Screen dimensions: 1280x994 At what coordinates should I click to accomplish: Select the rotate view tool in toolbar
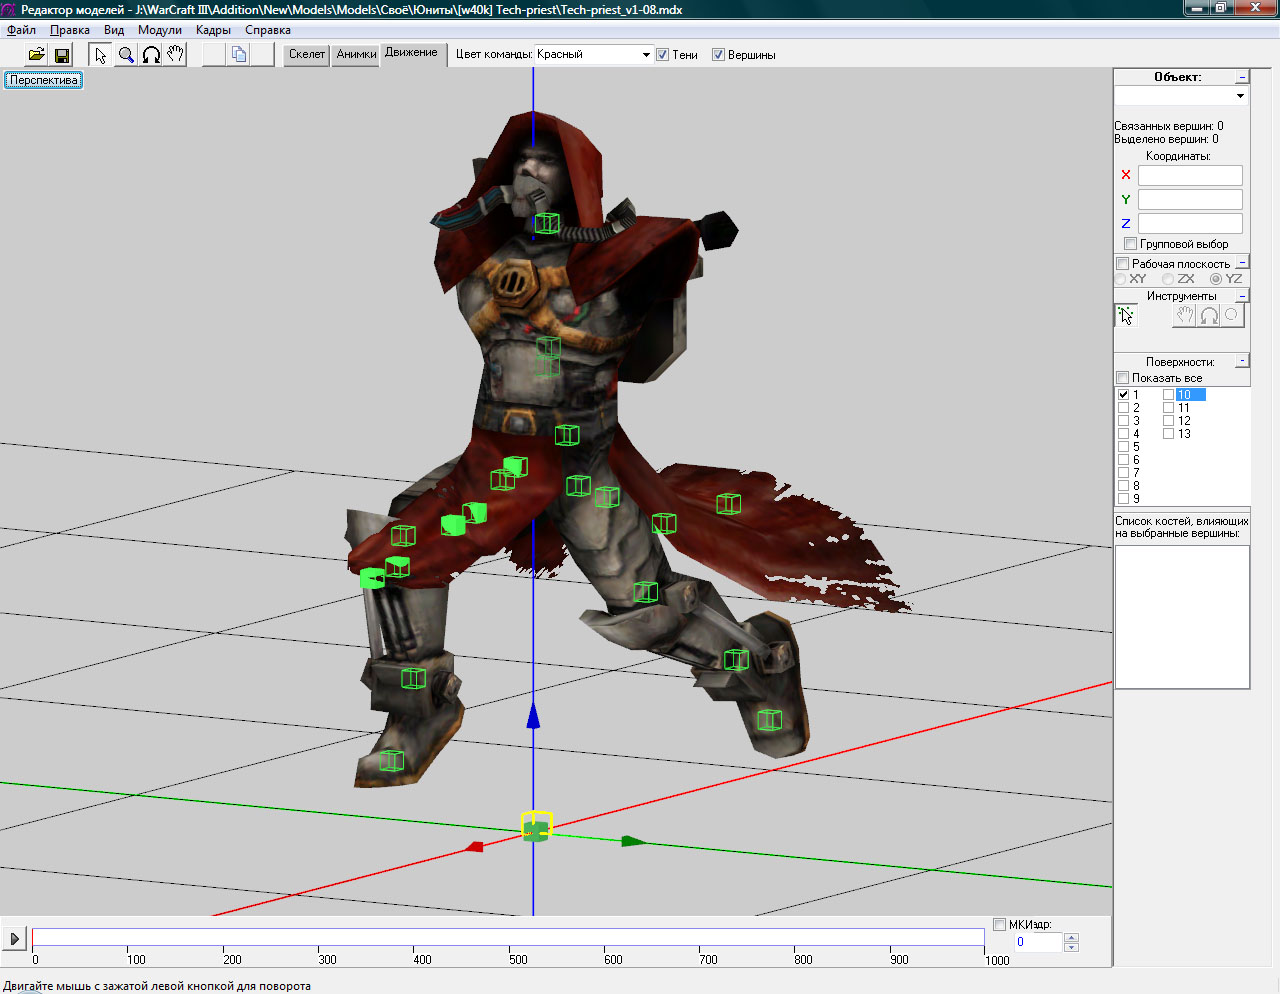coord(151,55)
